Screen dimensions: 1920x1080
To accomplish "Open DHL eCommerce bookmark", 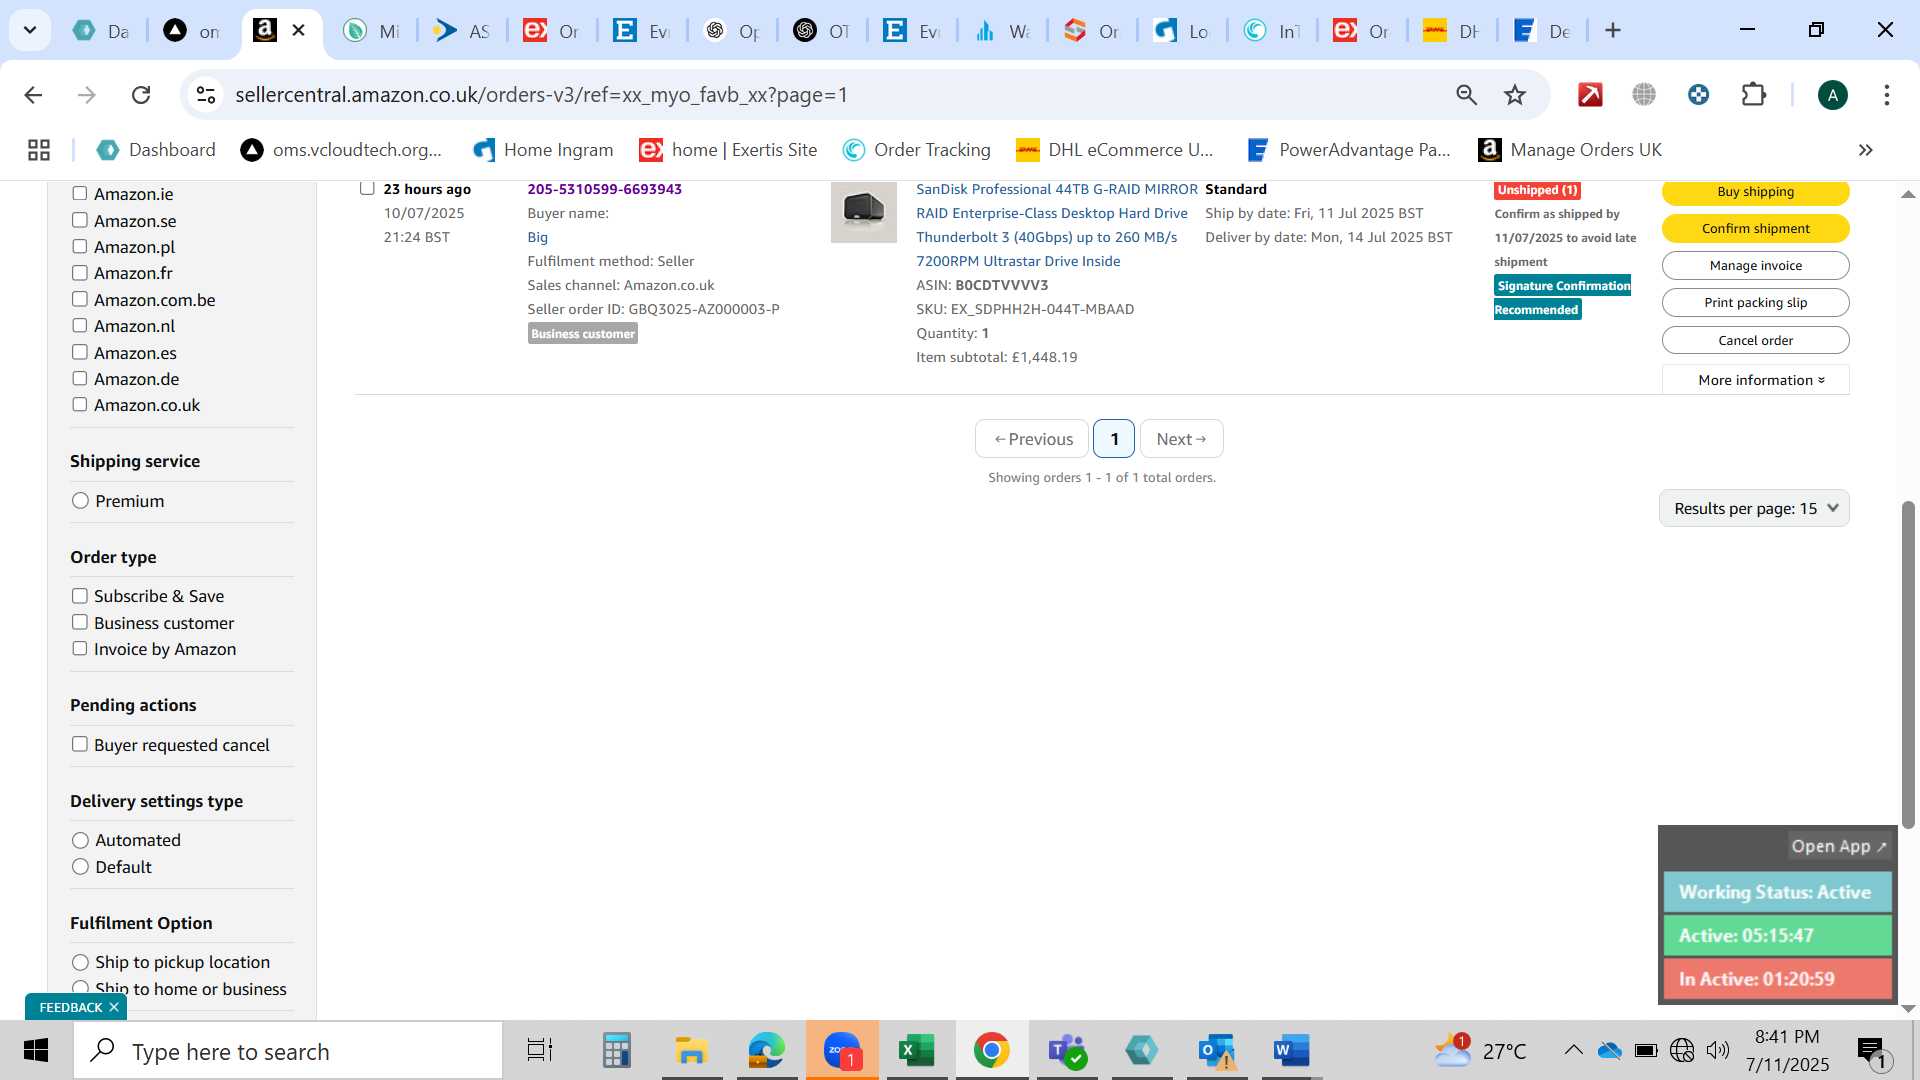I will (1114, 150).
